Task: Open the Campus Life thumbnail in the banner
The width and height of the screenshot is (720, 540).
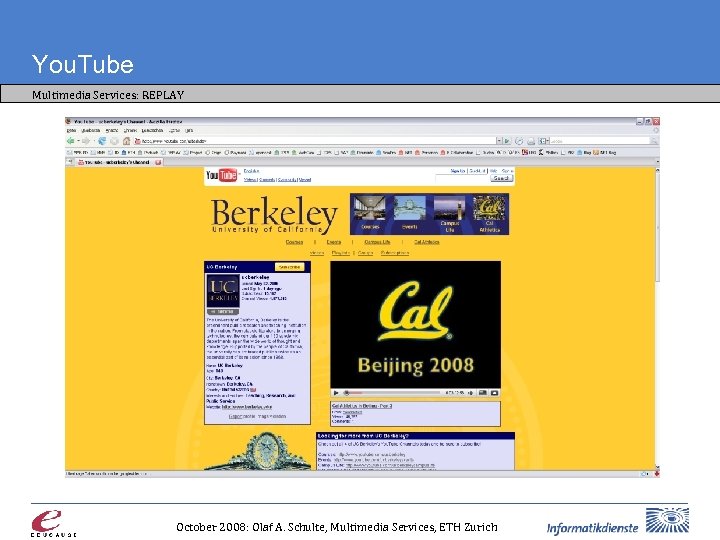Action: 450,214
